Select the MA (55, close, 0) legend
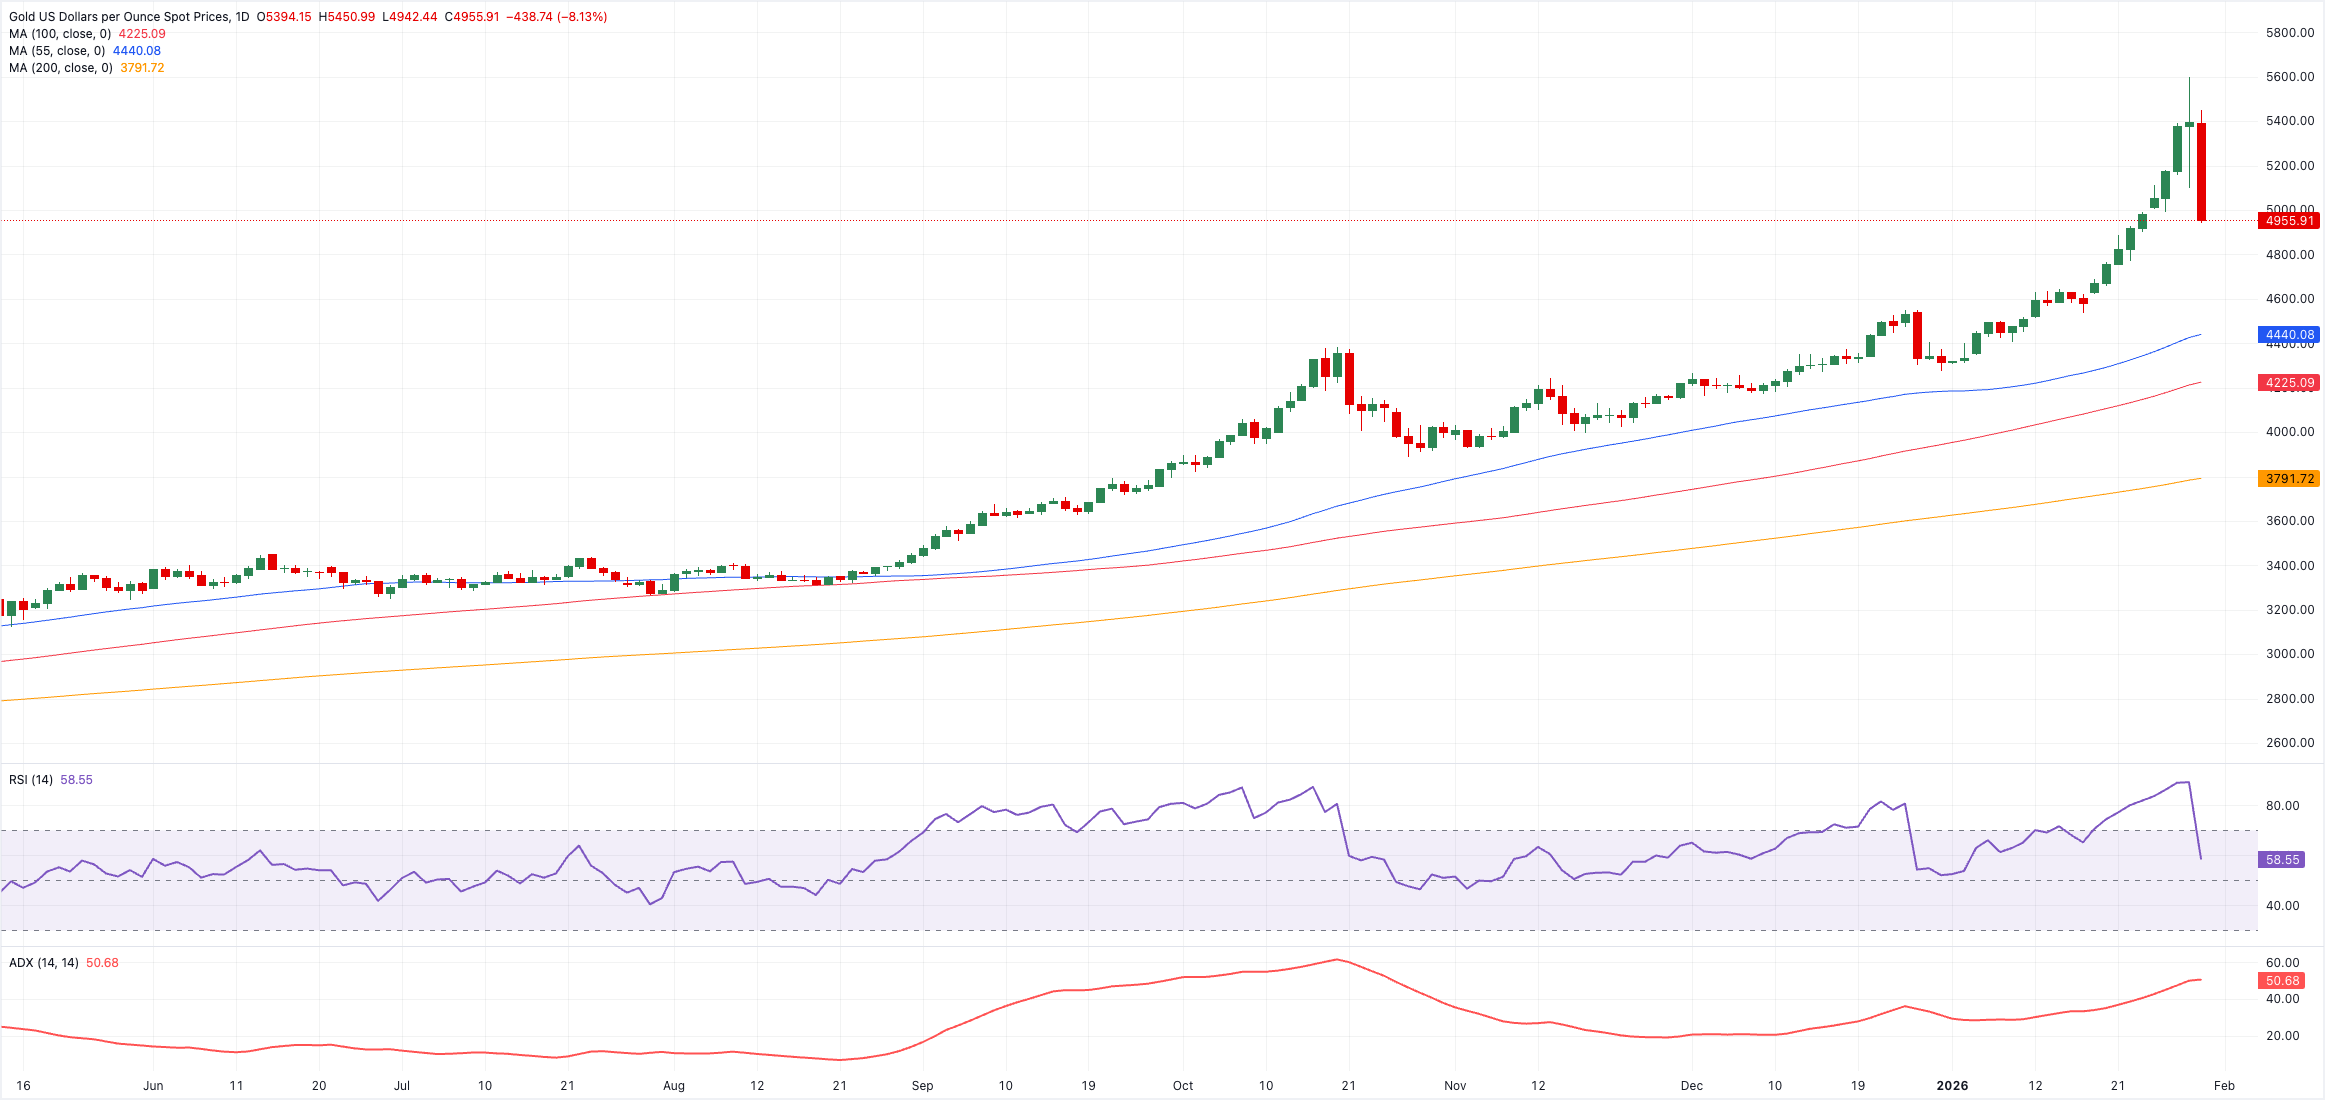The image size is (2325, 1100). point(57,51)
